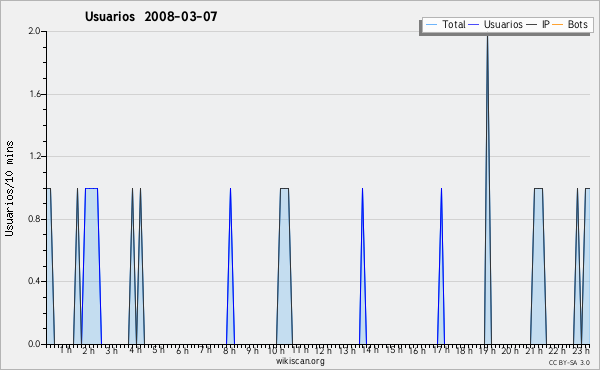Click the 20 h x-axis label

coord(510,350)
